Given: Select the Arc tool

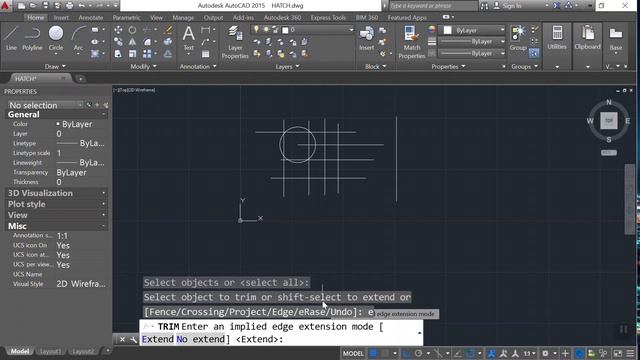Looking at the screenshot, I should point(78,38).
